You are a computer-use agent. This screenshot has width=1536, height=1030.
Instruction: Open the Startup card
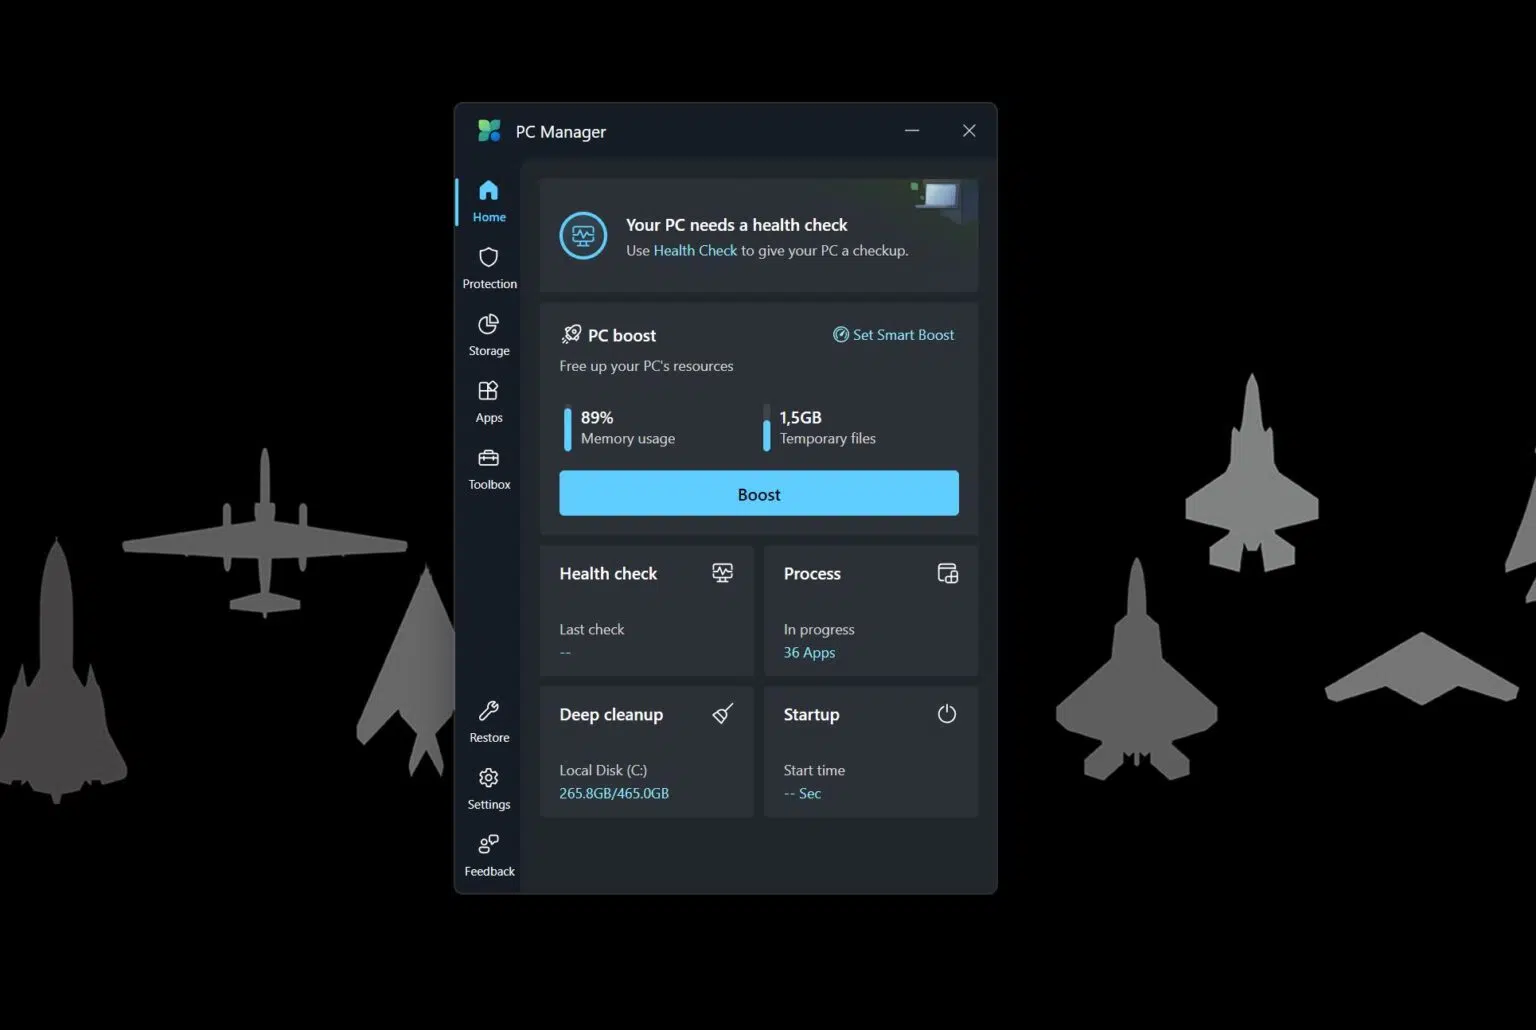[871, 751]
